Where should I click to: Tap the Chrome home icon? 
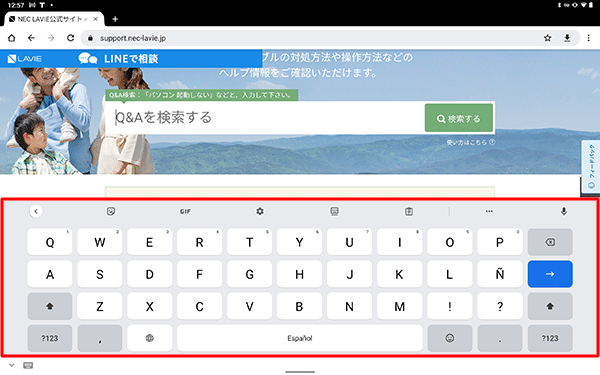[11, 38]
